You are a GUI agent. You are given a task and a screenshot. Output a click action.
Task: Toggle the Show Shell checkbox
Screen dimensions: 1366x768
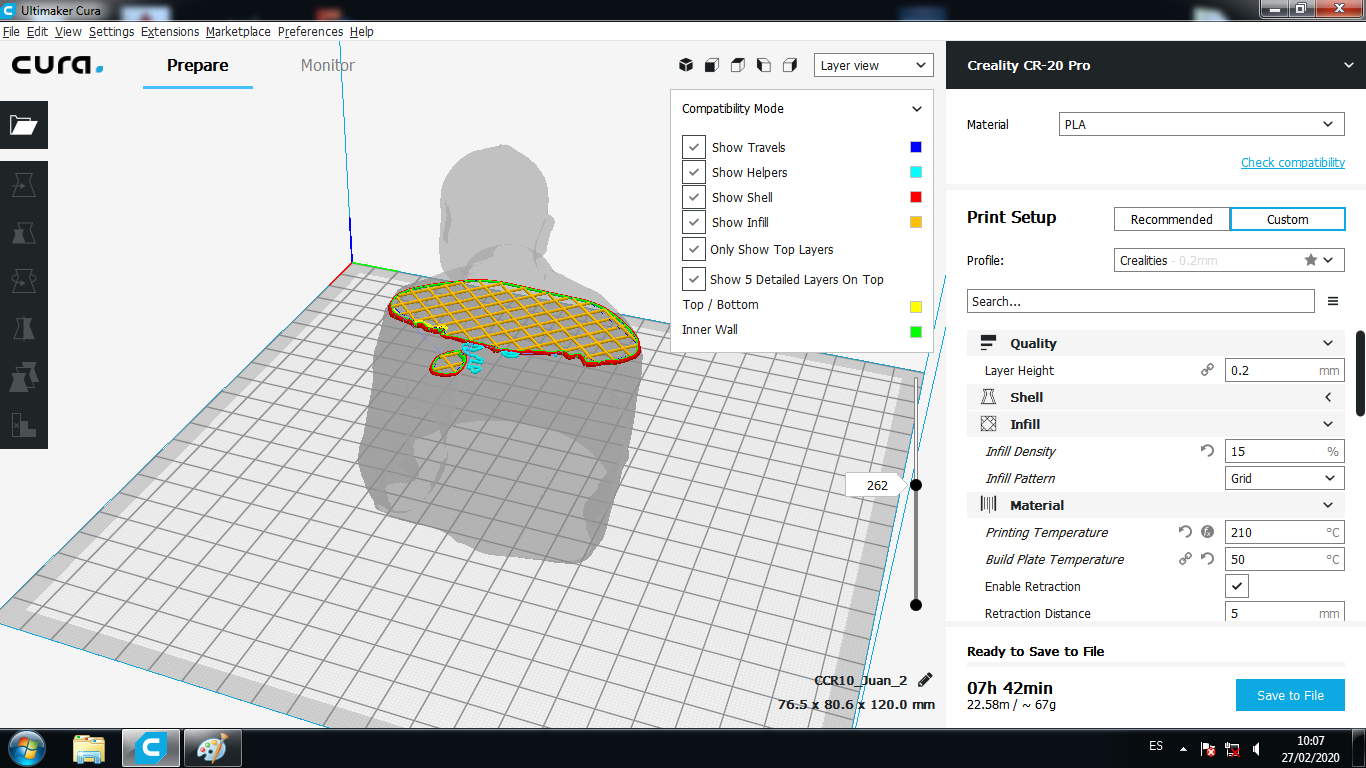(694, 197)
